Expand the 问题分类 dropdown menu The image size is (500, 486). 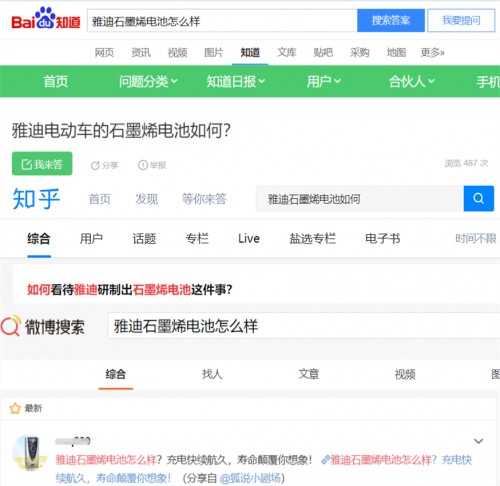click(x=148, y=81)
